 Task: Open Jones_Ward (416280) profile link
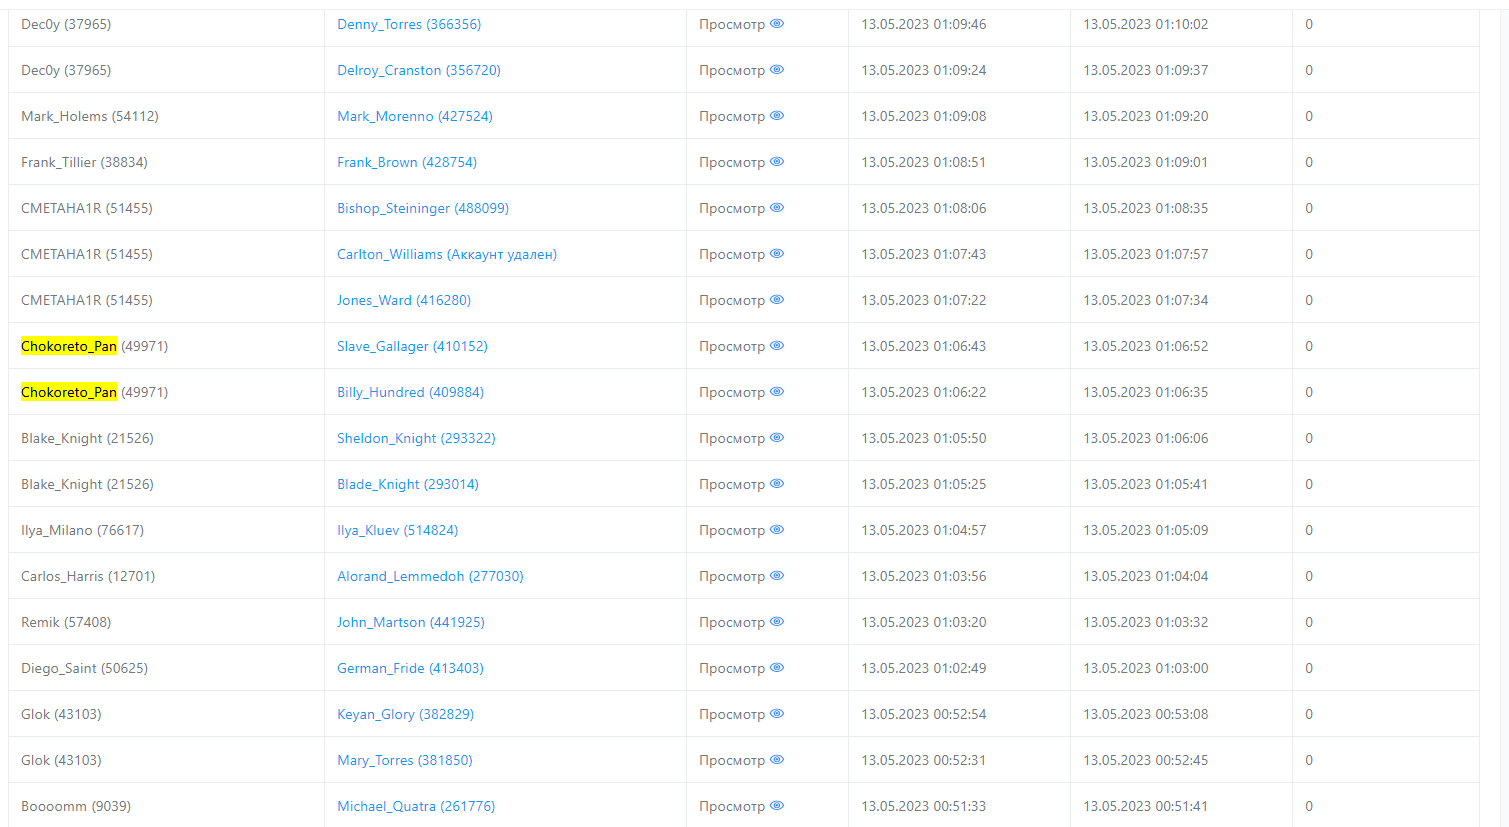click(403, 300)
